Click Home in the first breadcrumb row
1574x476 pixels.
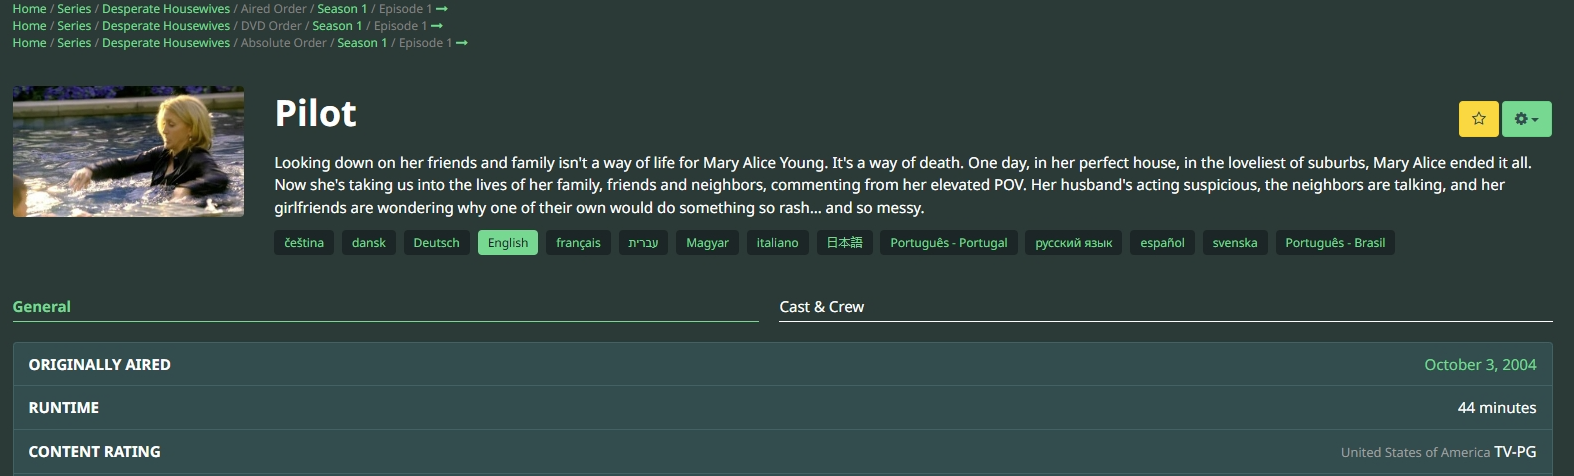click(29, 9)
